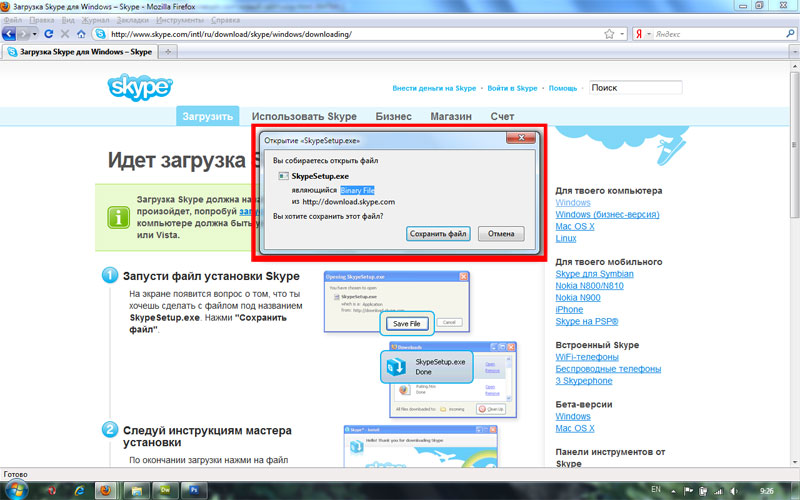Select the Загрузить navigation tab
Screen dimensions: 800x500
tap(208, 116)
